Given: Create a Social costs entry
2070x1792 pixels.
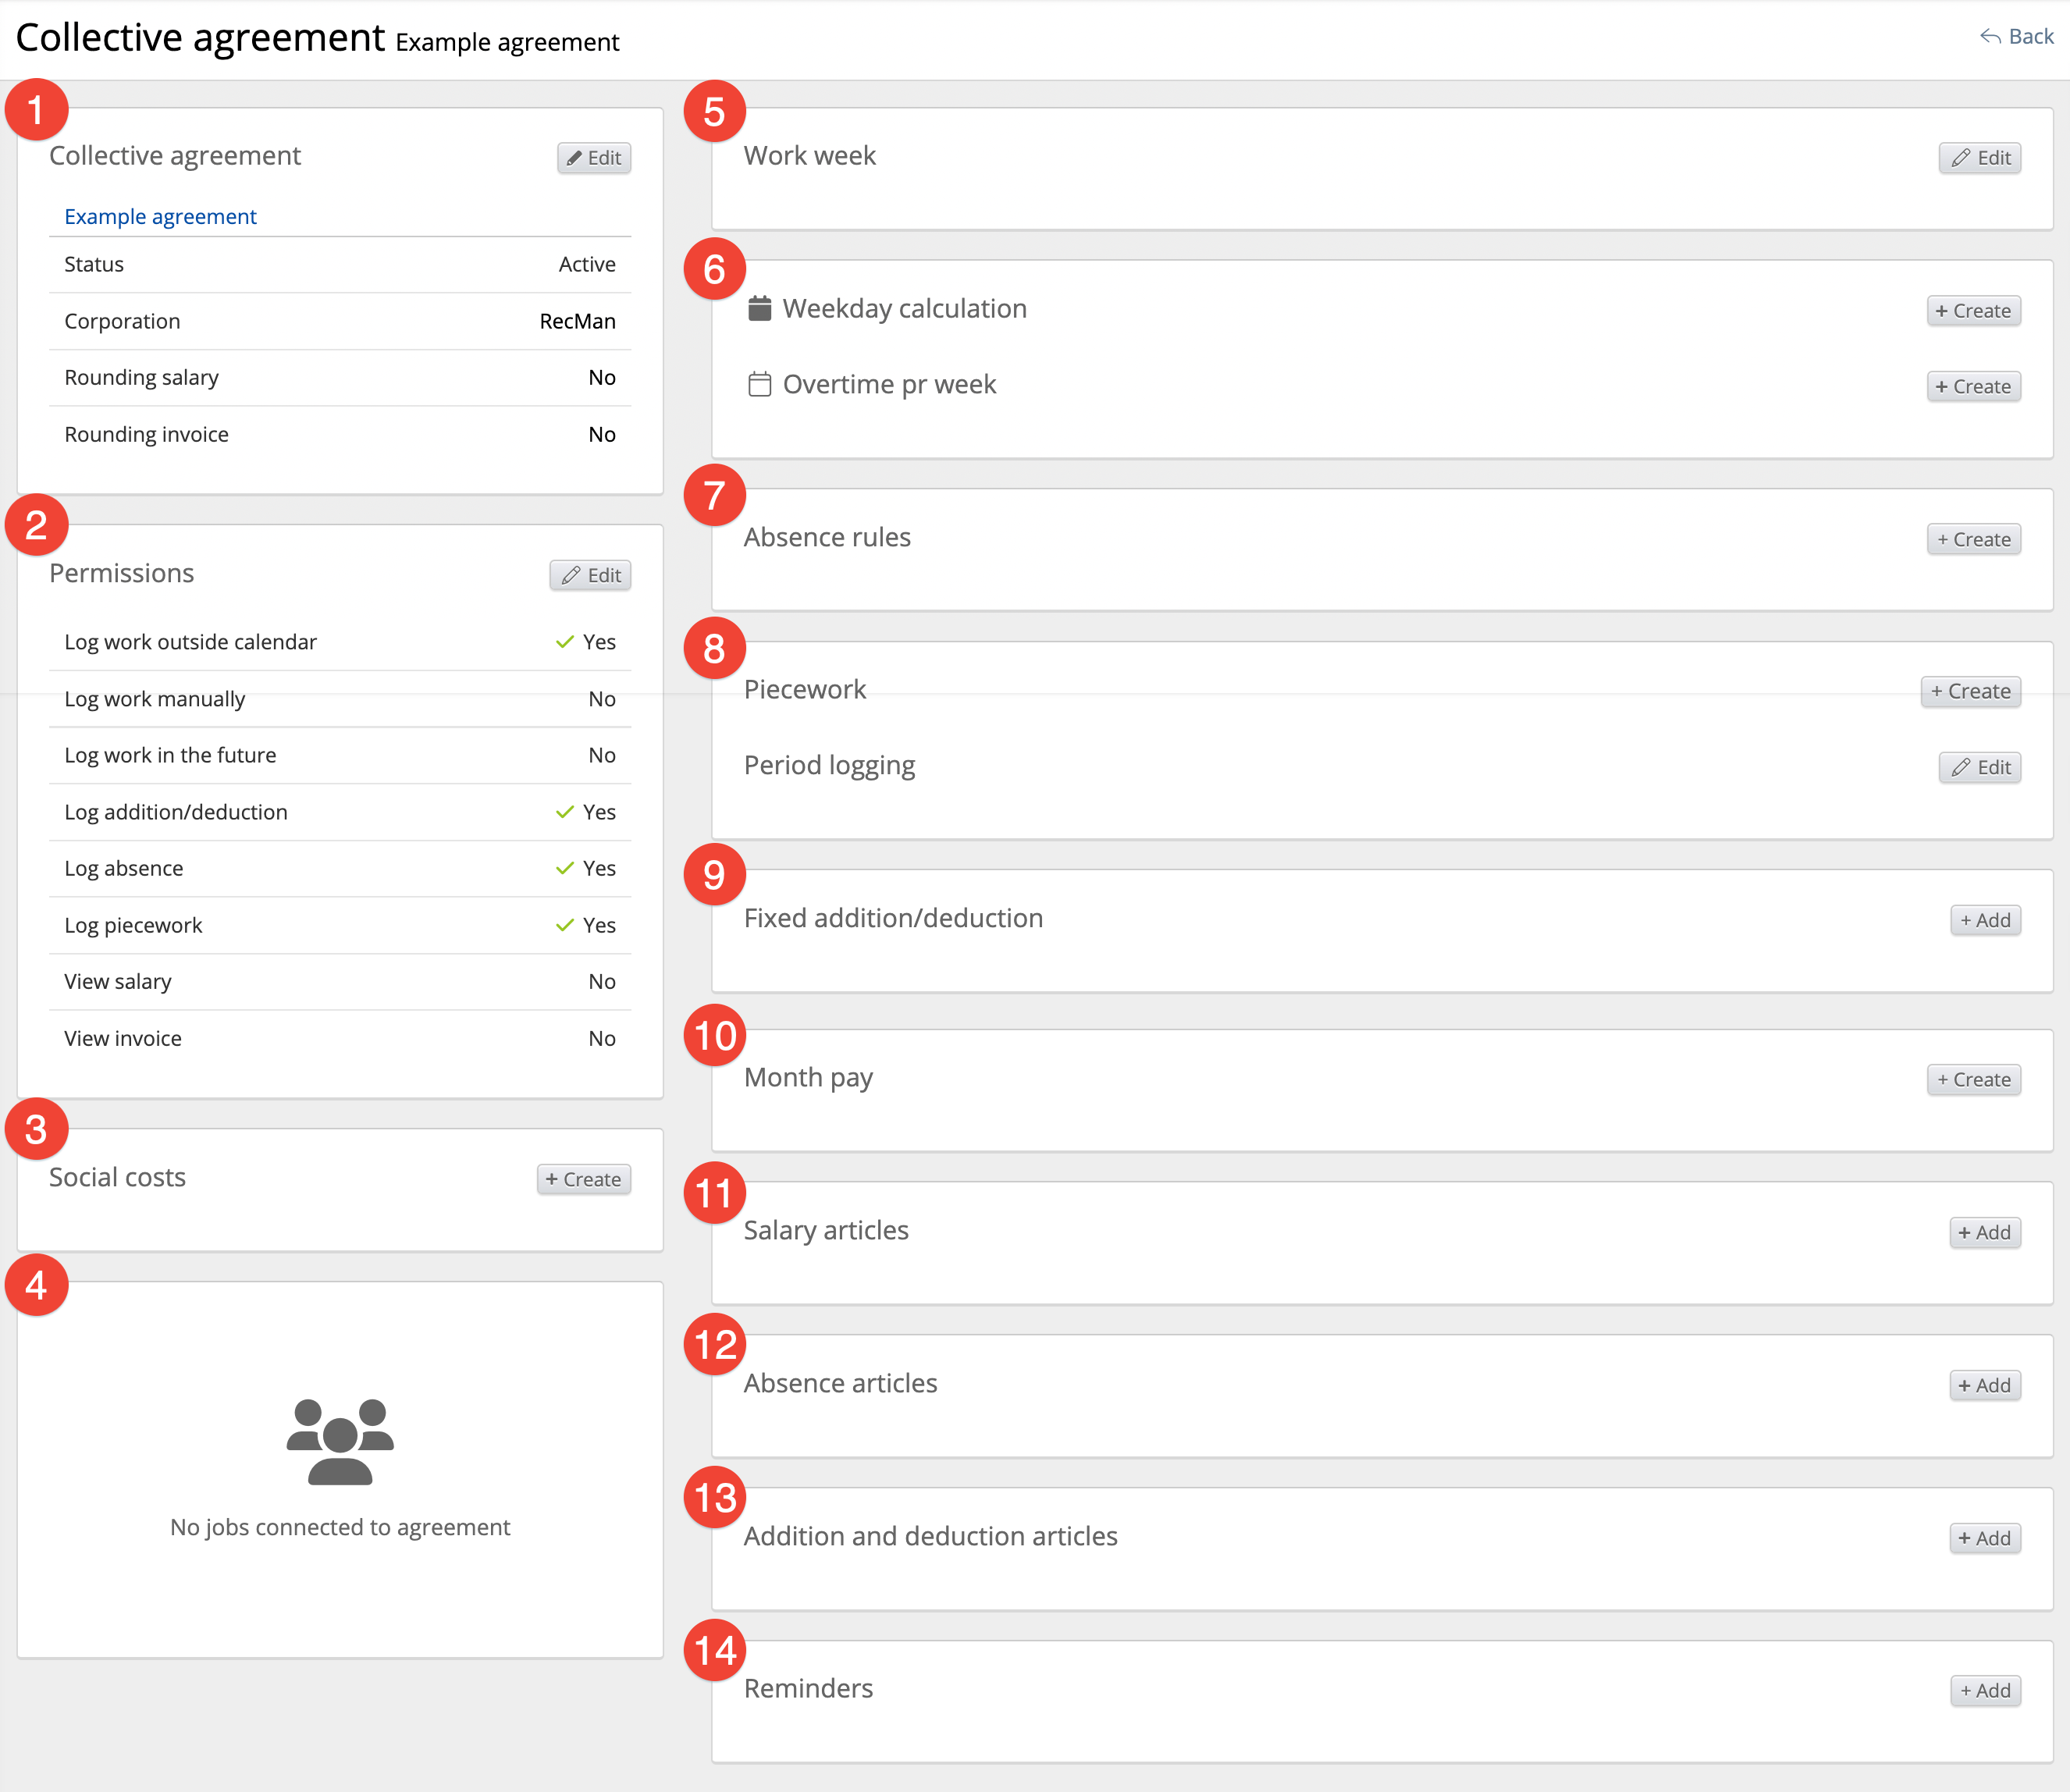Looking at the screenshot, I should click(x=583, y=1179).
